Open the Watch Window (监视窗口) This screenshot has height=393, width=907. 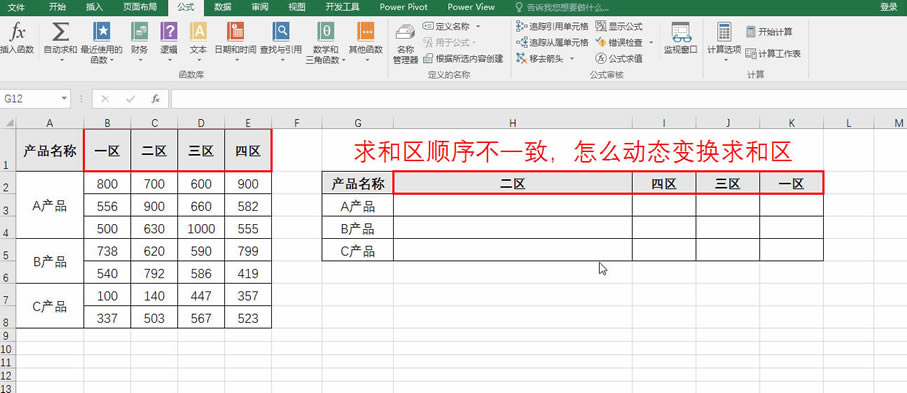(681, 39)
